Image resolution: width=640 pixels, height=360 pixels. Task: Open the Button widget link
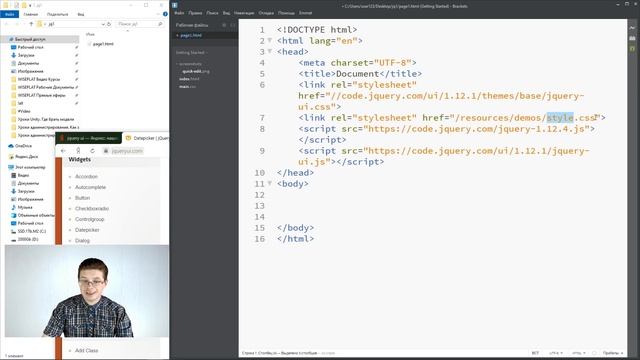(x=82, y=198)
